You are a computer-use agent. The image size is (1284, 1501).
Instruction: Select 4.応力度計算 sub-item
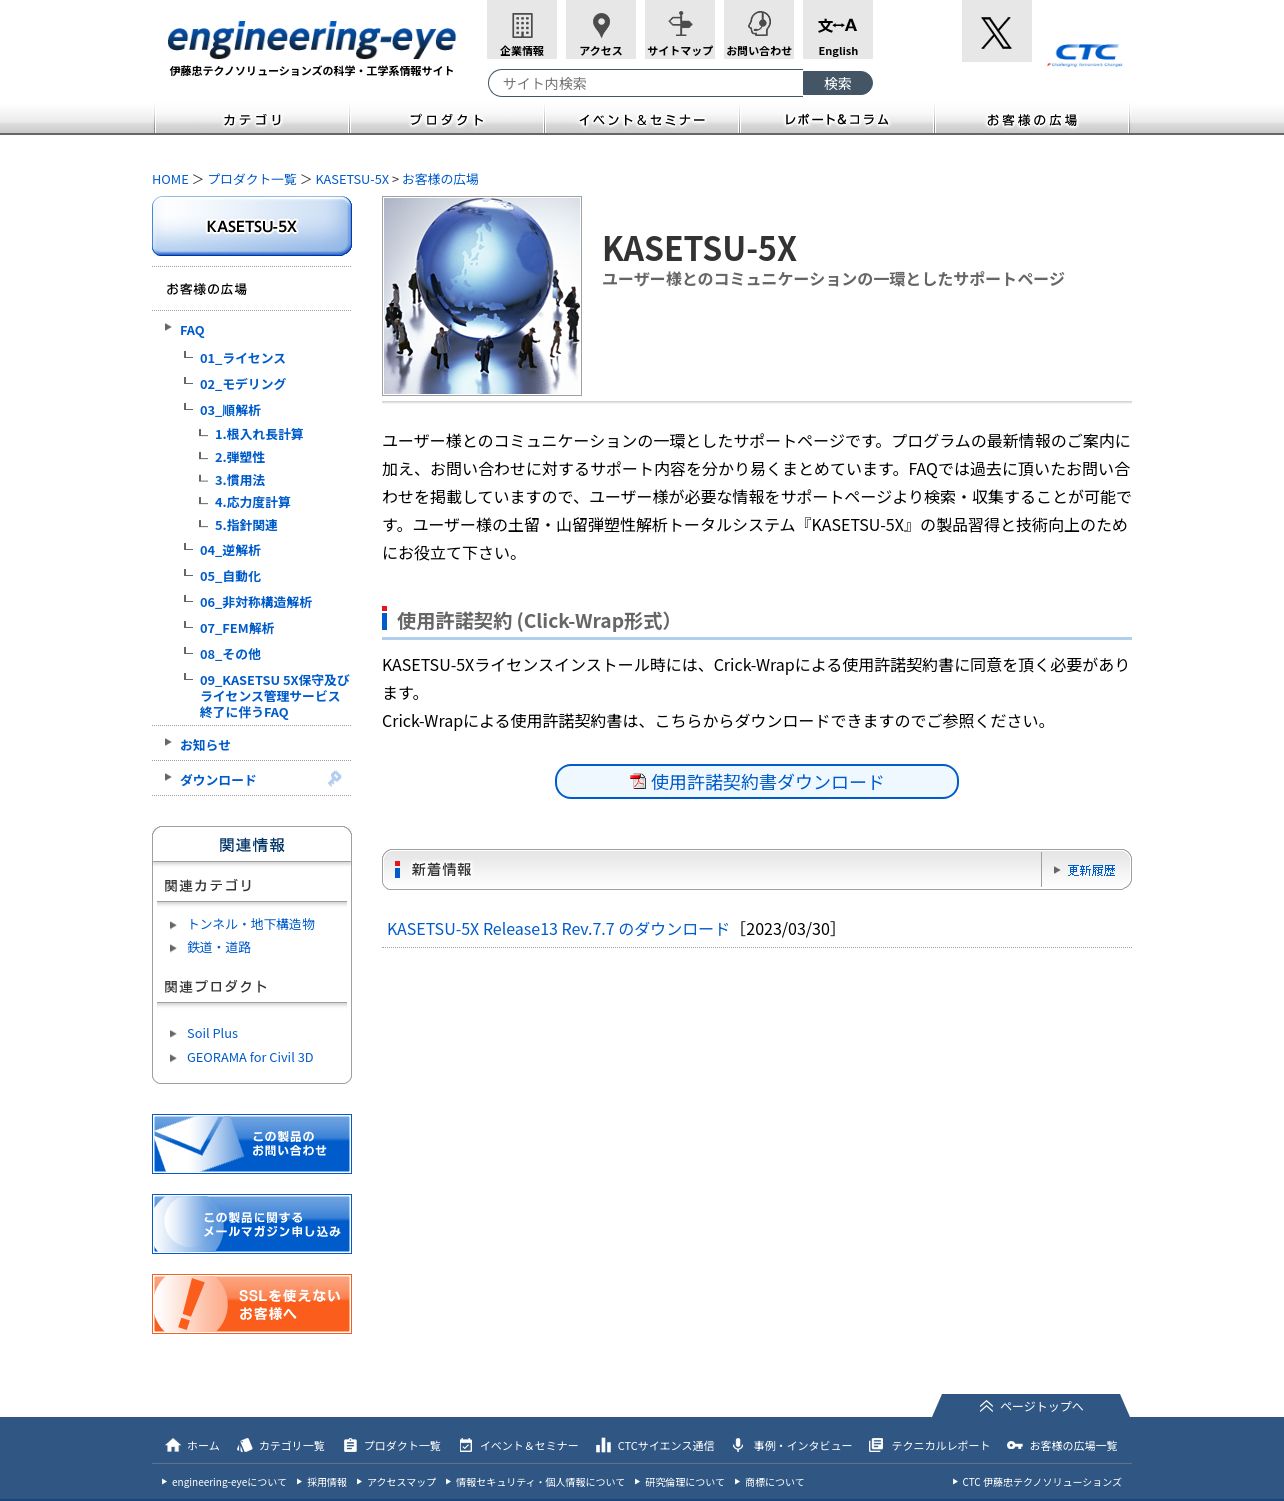pyautogui.click(x=252, y=502)
